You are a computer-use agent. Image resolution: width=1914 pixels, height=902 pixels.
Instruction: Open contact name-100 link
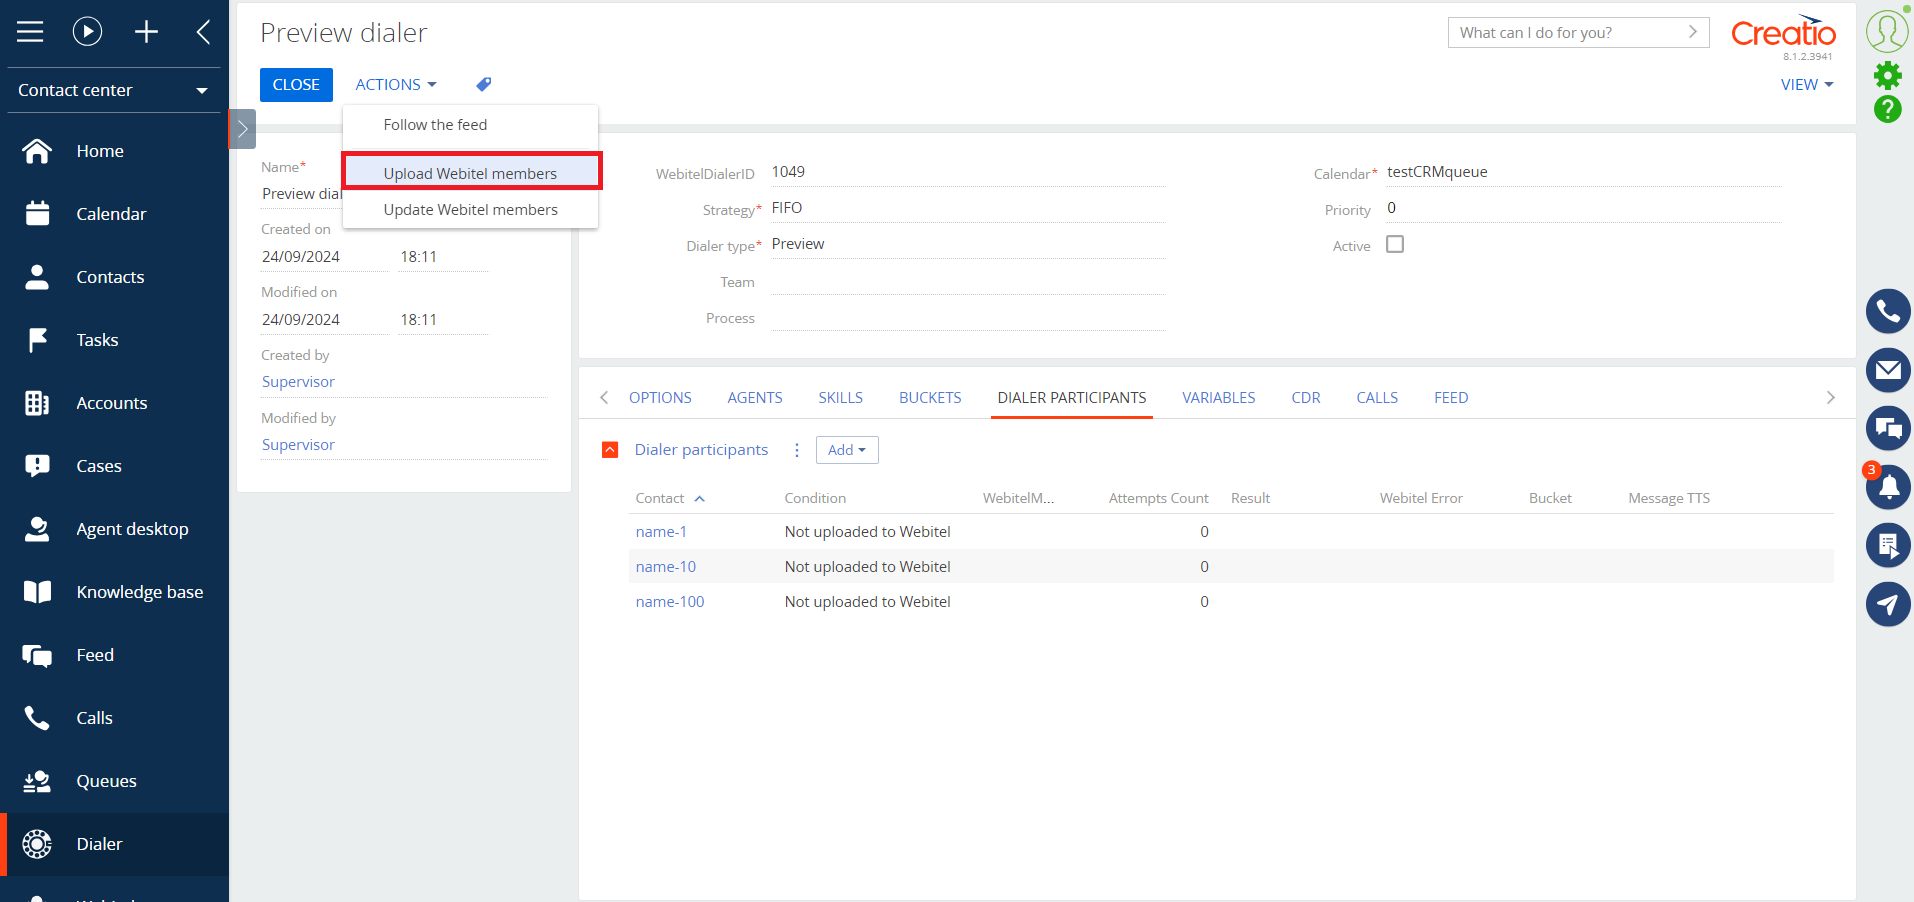[x=670, y=602]
